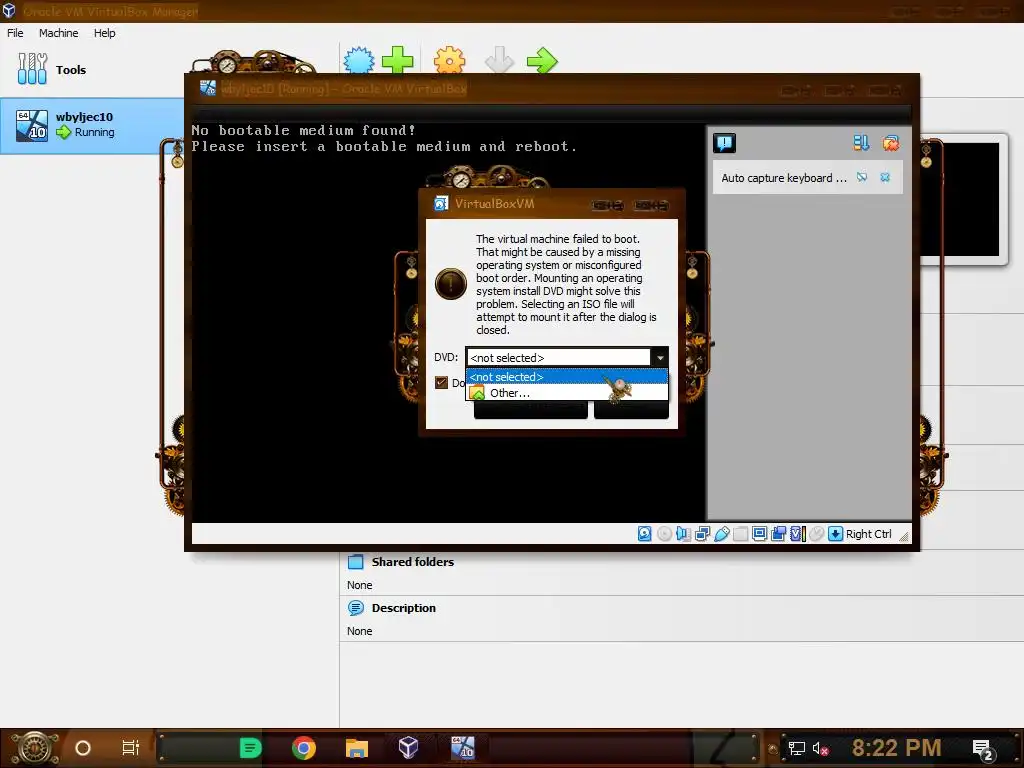Click the hard disk status bar indicator

[x=645, y=534]
